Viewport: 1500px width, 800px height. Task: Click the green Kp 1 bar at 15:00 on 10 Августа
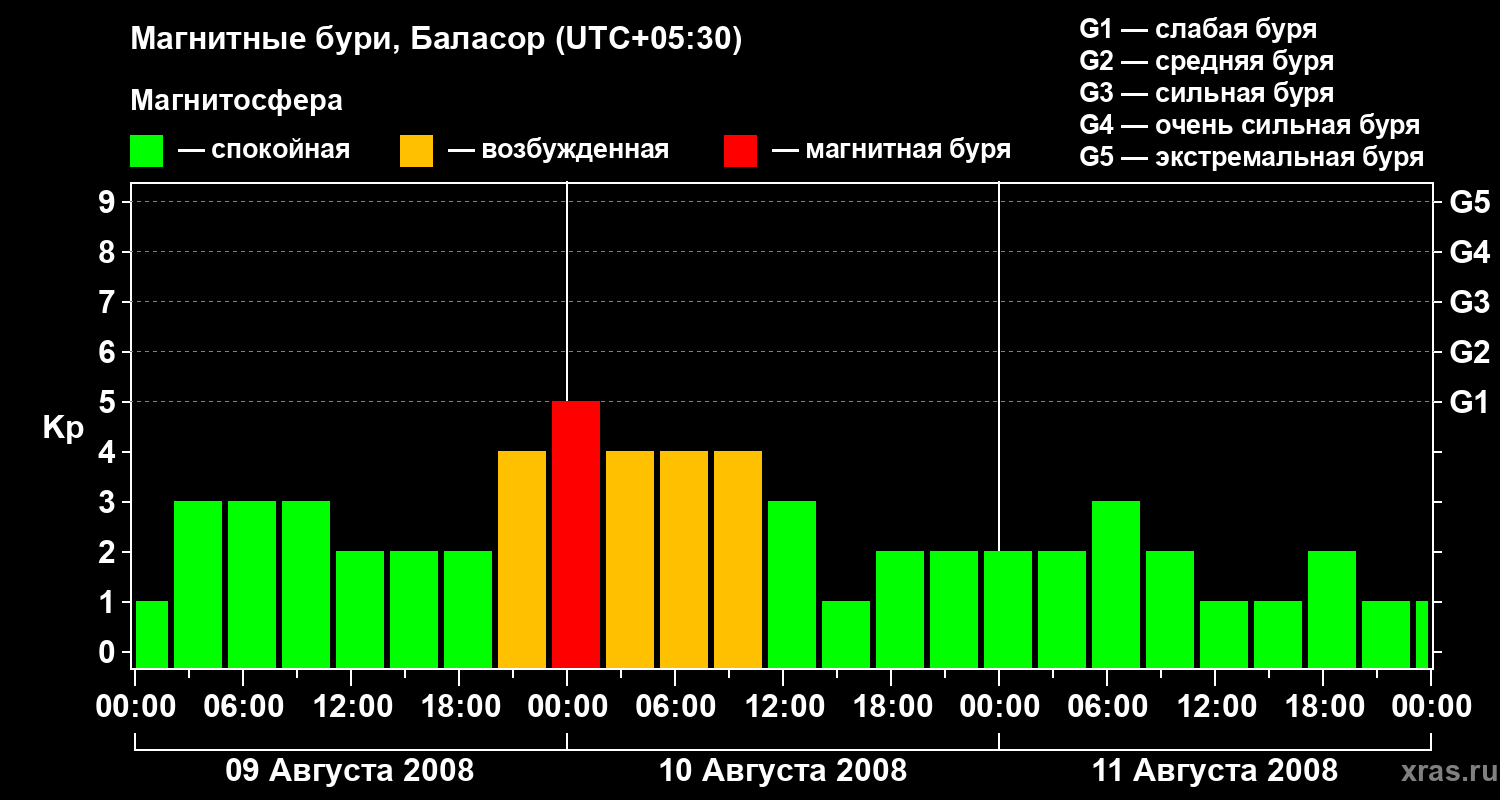[846, 634]
